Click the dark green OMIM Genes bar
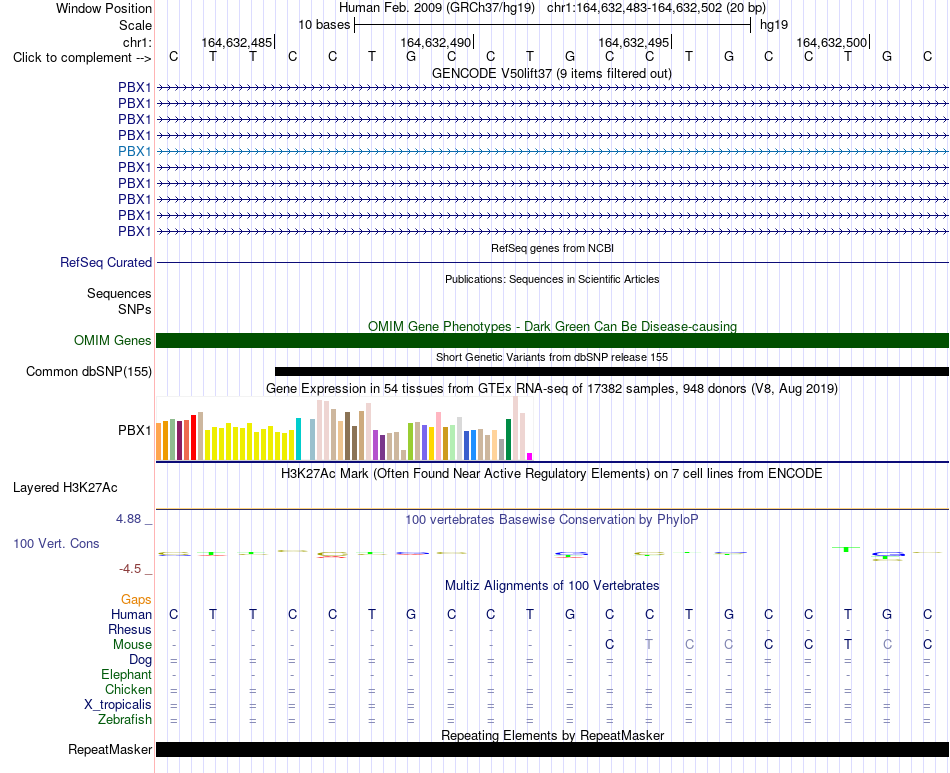Image resolution: width=950 pixels, height=773 pixels. coord(552,340)
